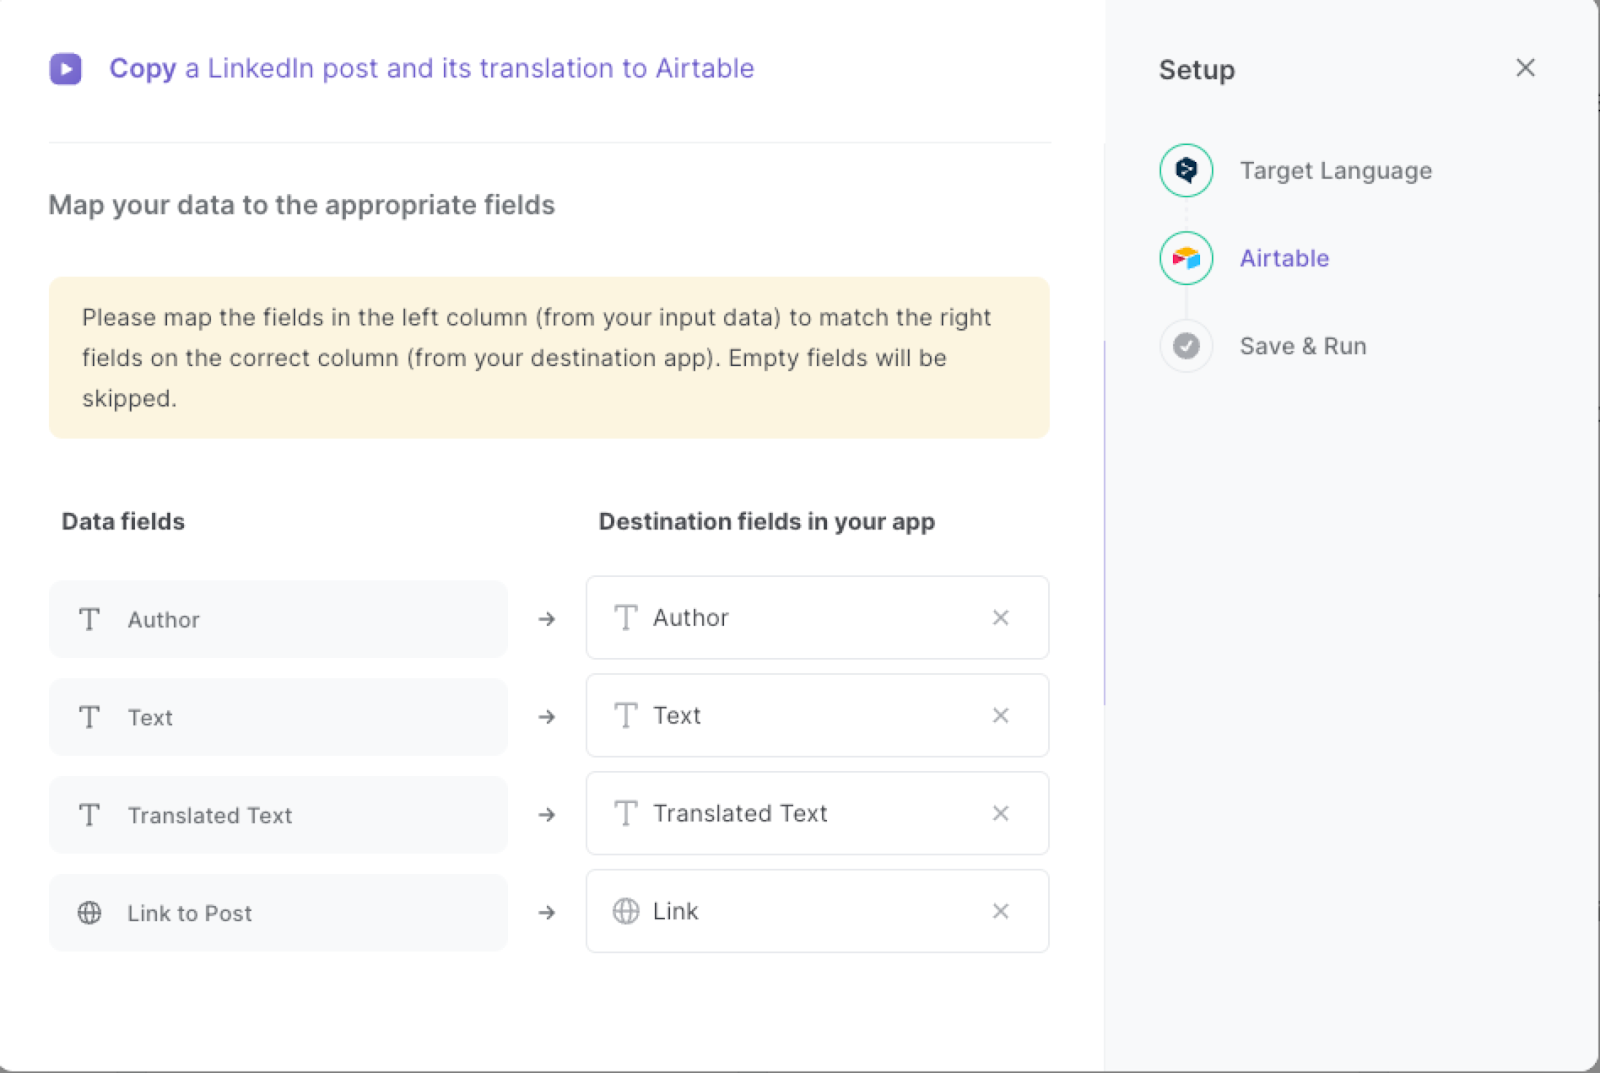
Task: Click the T icon beside Translated Text data field
Action: point(89,815)
